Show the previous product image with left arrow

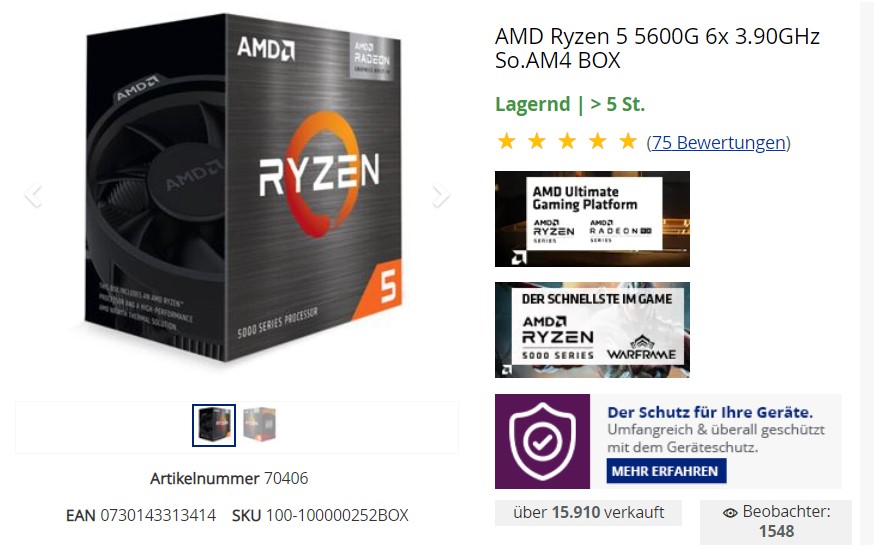pyautogui.click(x=33, y=195)
